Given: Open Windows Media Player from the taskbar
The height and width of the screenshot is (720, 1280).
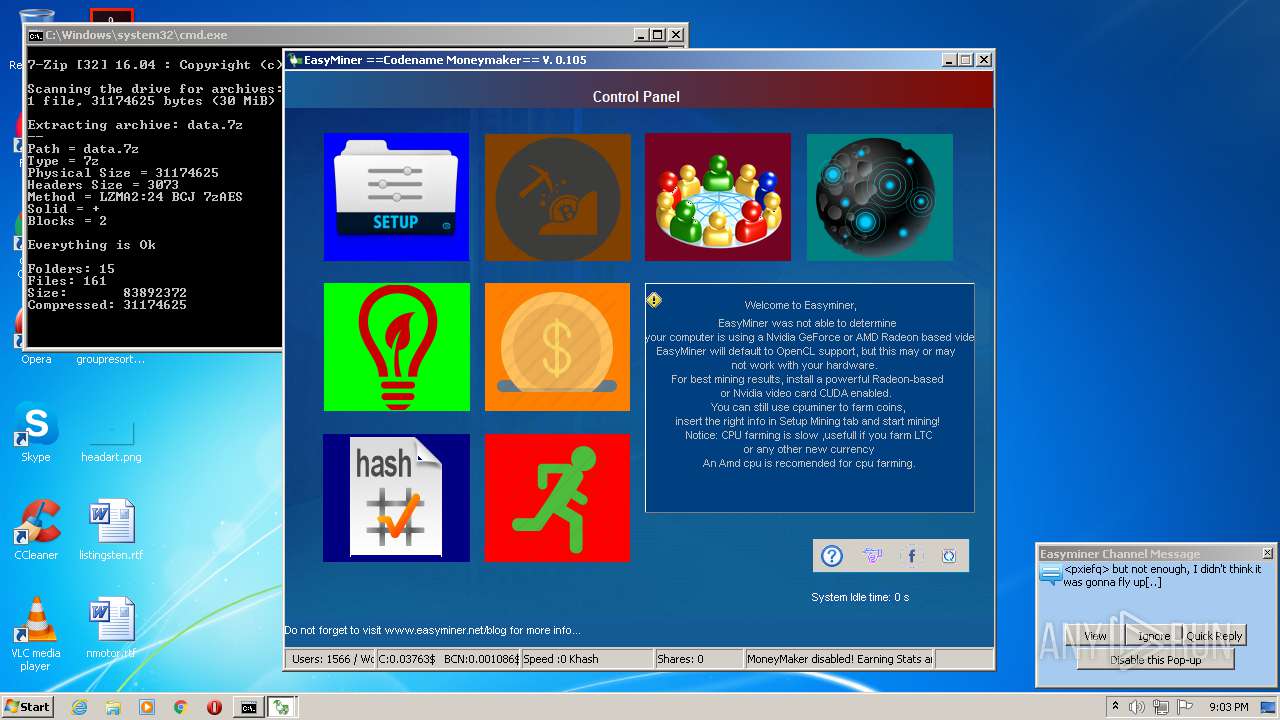Looking at the screenshot, I should (147, 707).
